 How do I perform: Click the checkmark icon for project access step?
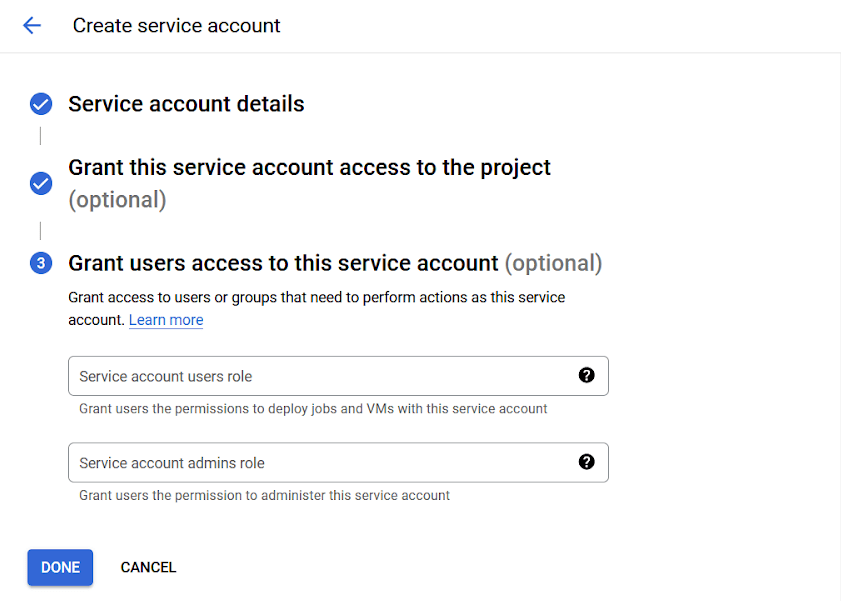pyautogui.click(x=41, y=183)
